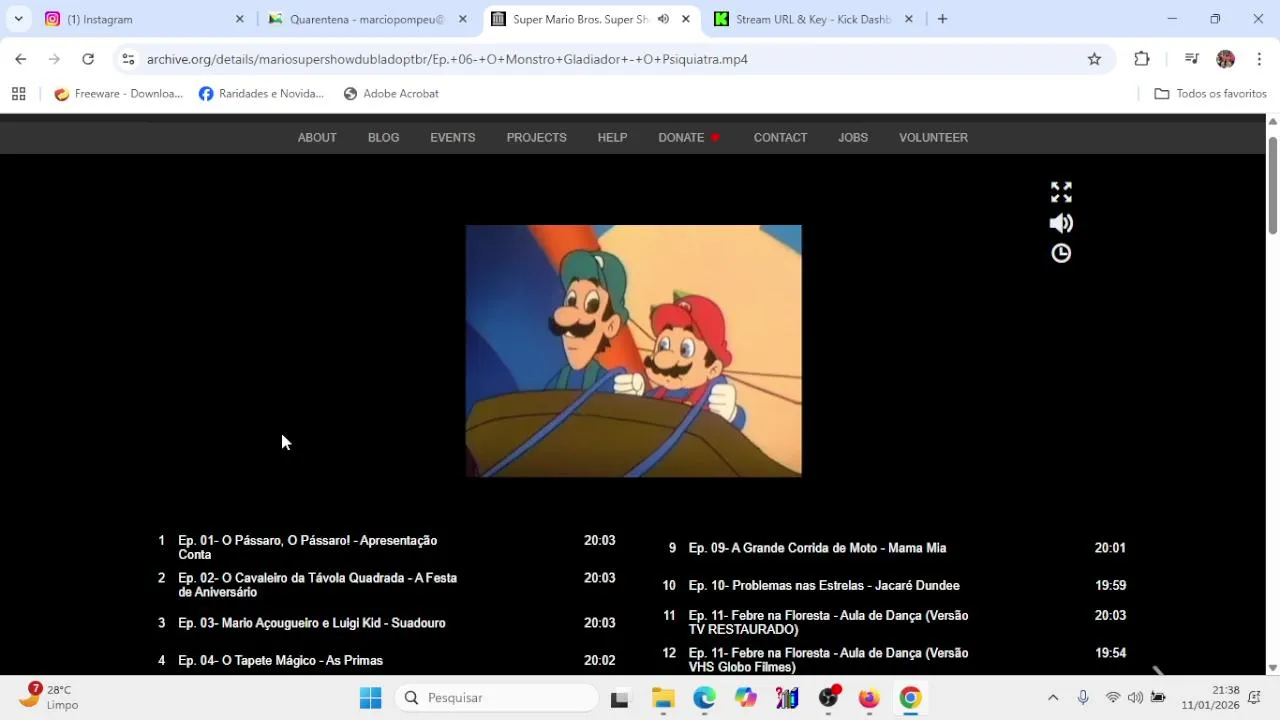Viewport: 1280px width, 720px height.
Task: Open the VOLUNTEER menu item
Action: coord(933,137)
